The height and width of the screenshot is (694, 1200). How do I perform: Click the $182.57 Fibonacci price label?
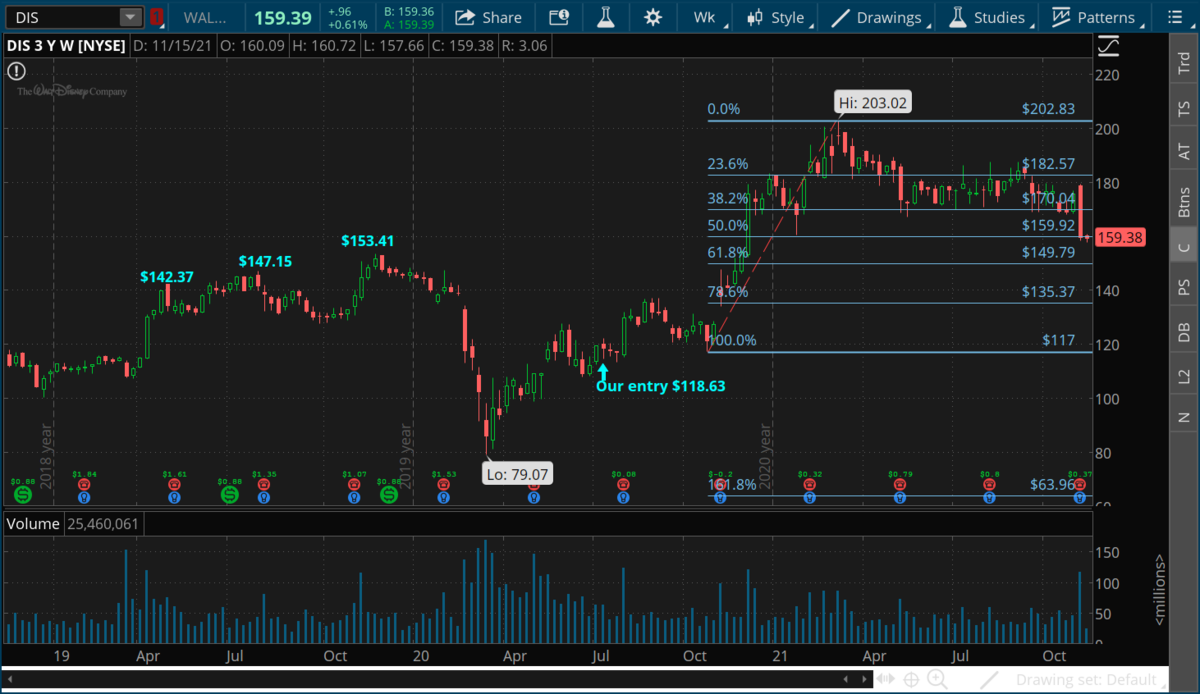[x=1048, y=164]
